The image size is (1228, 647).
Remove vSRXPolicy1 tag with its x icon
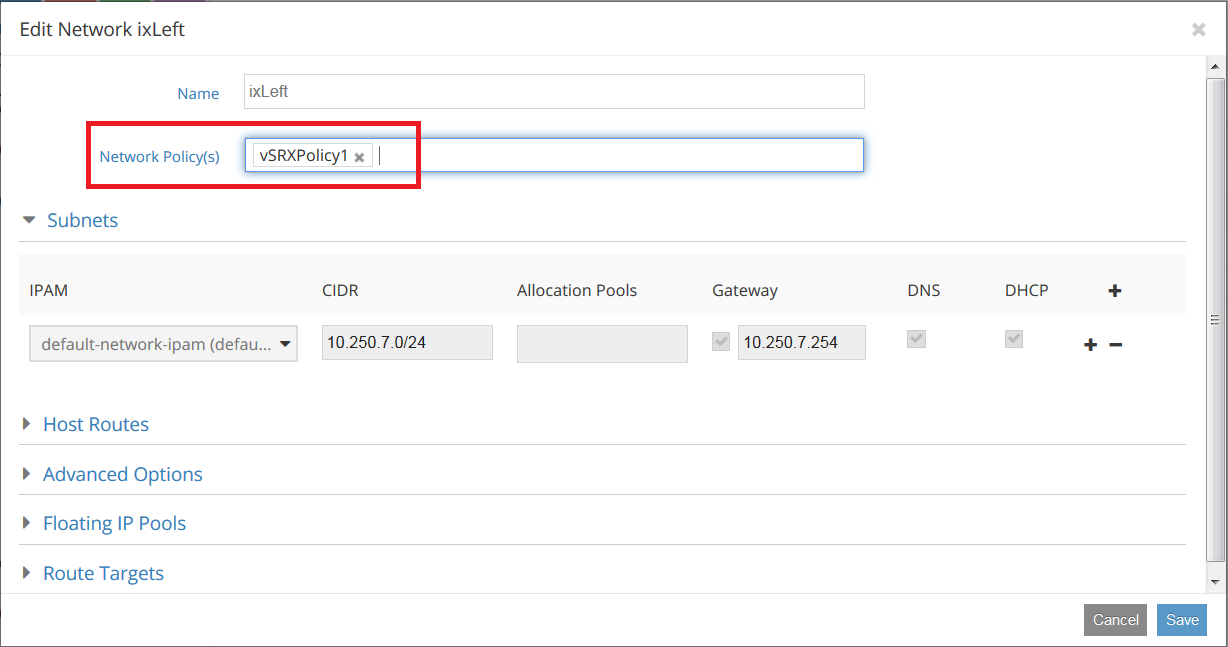pos(359,157)
